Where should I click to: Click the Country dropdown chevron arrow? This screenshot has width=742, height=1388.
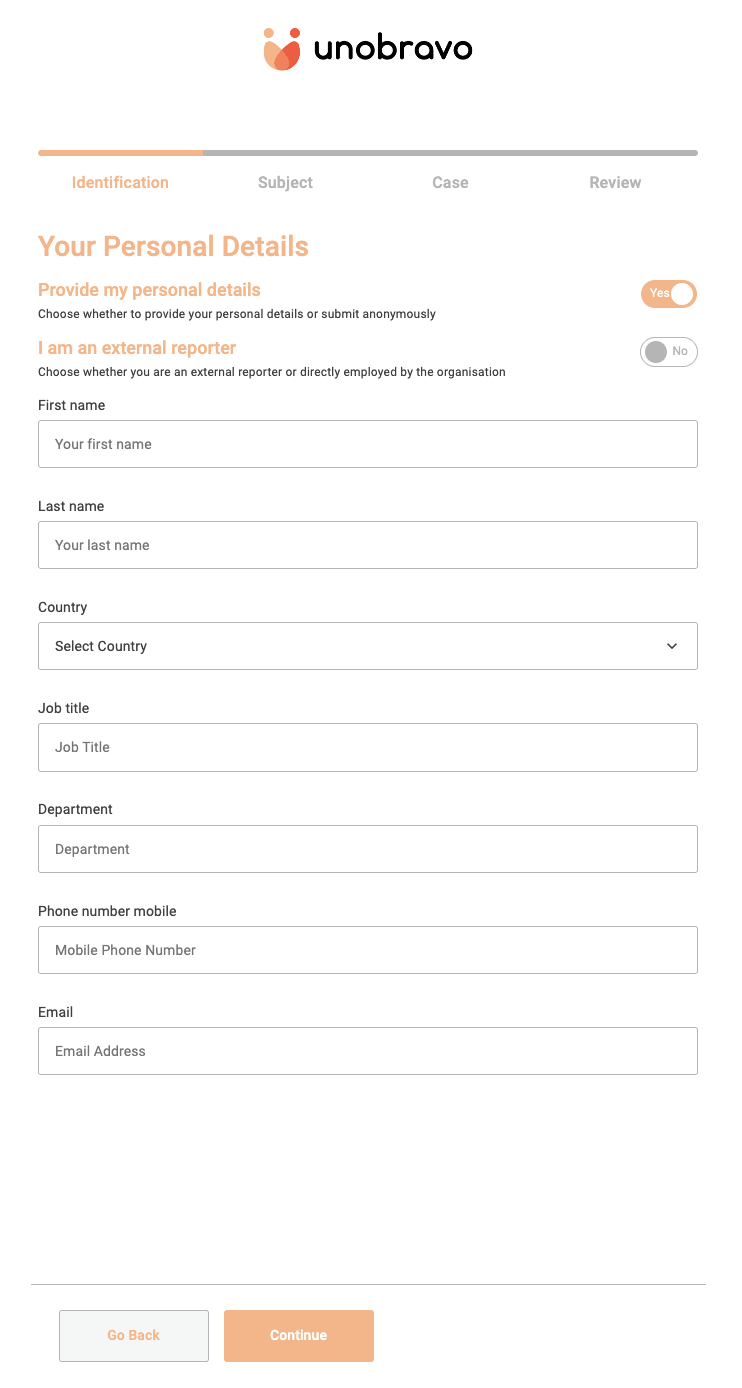pyautogui.click(x=672, y=646)
